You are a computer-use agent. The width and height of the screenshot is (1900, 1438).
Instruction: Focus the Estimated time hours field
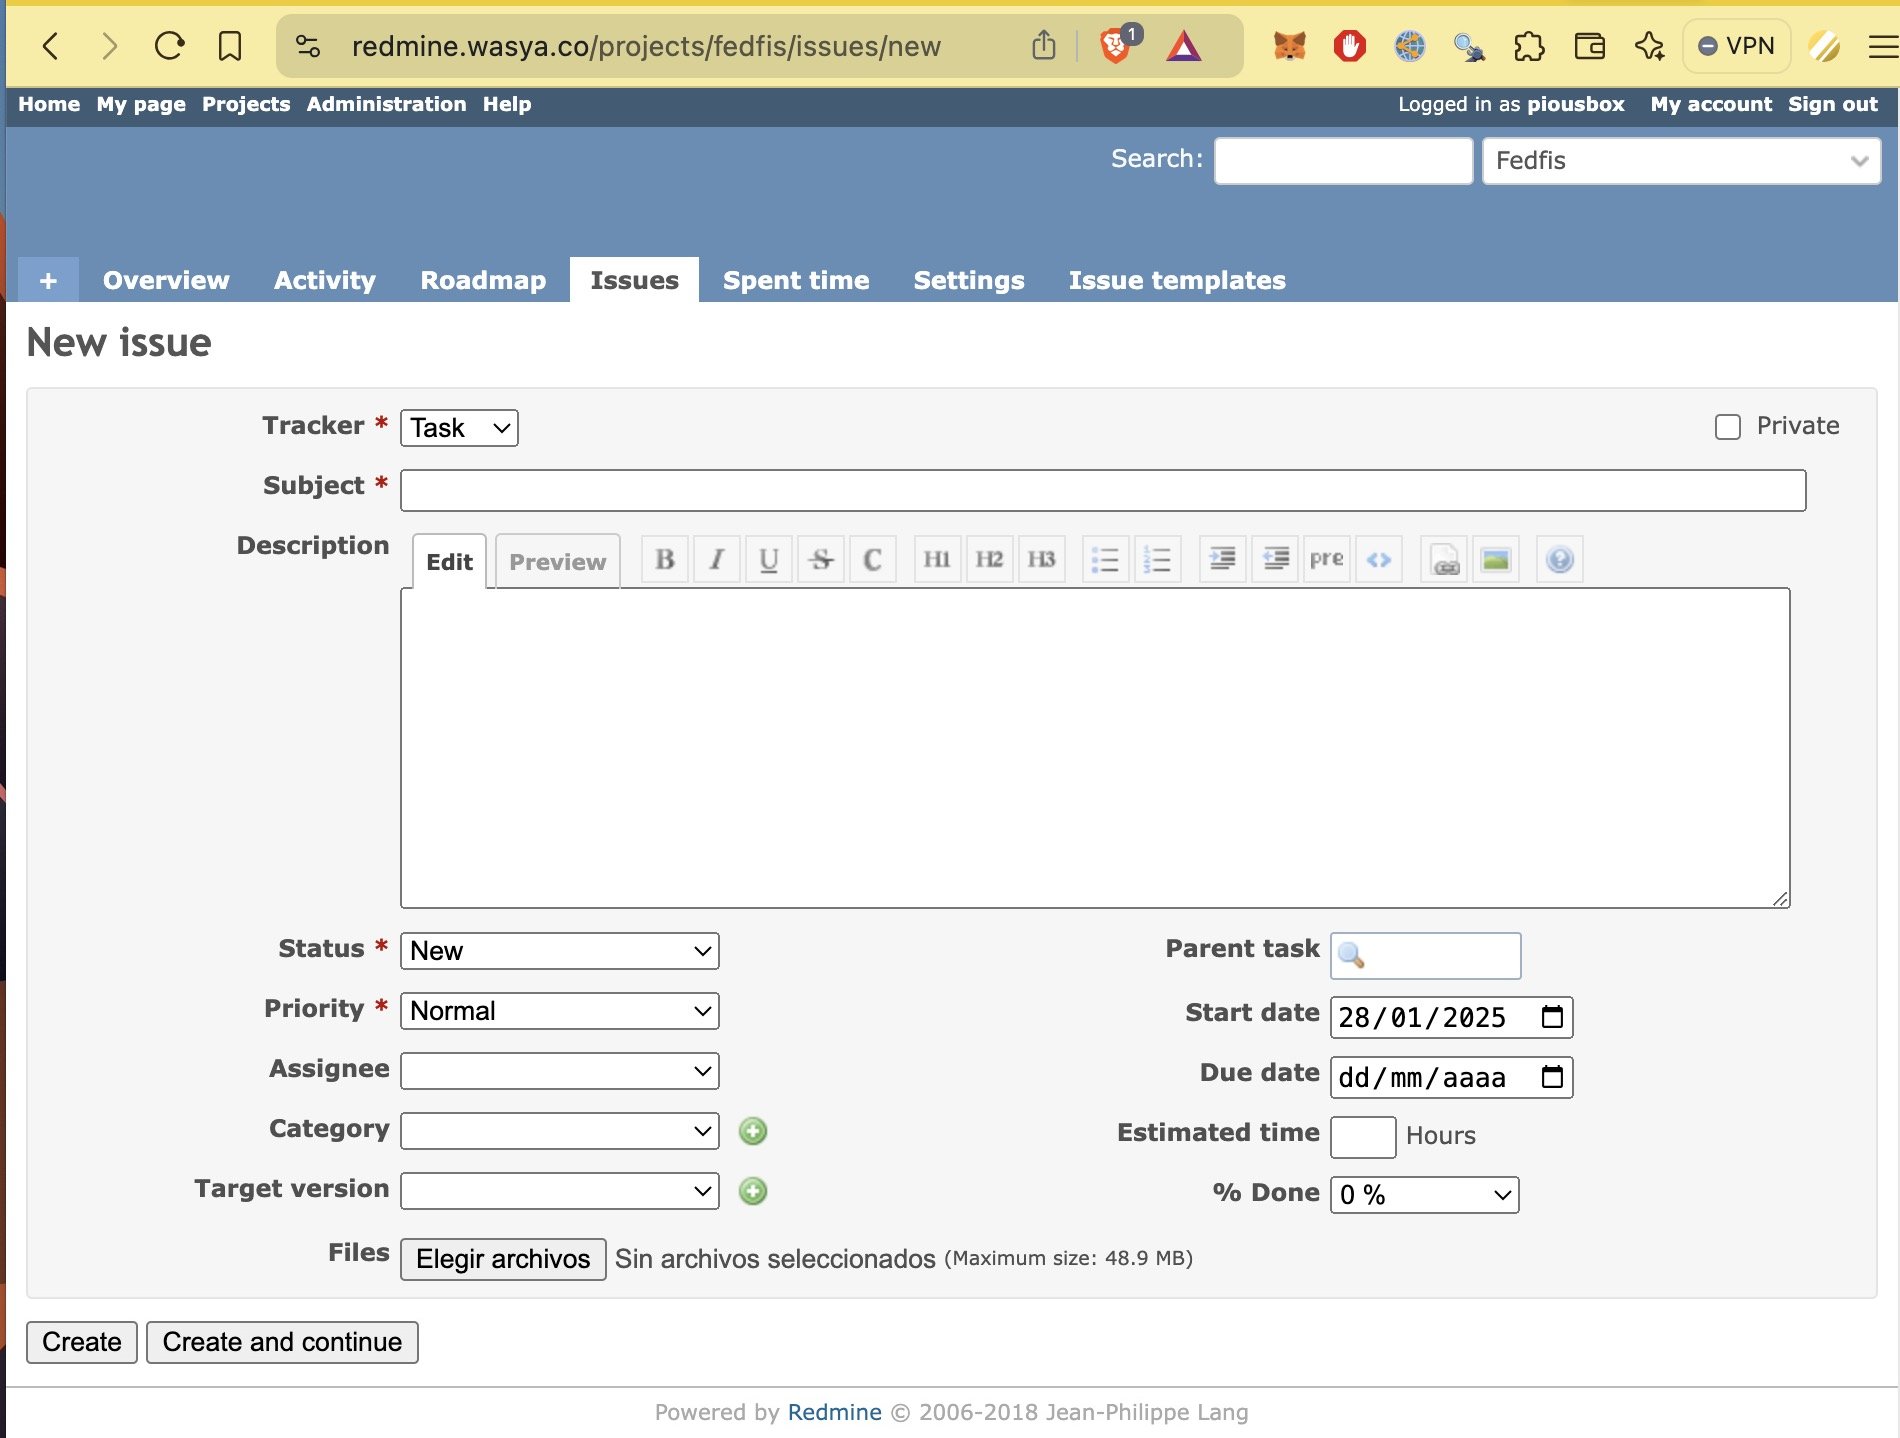(x=1363, y=1137)
